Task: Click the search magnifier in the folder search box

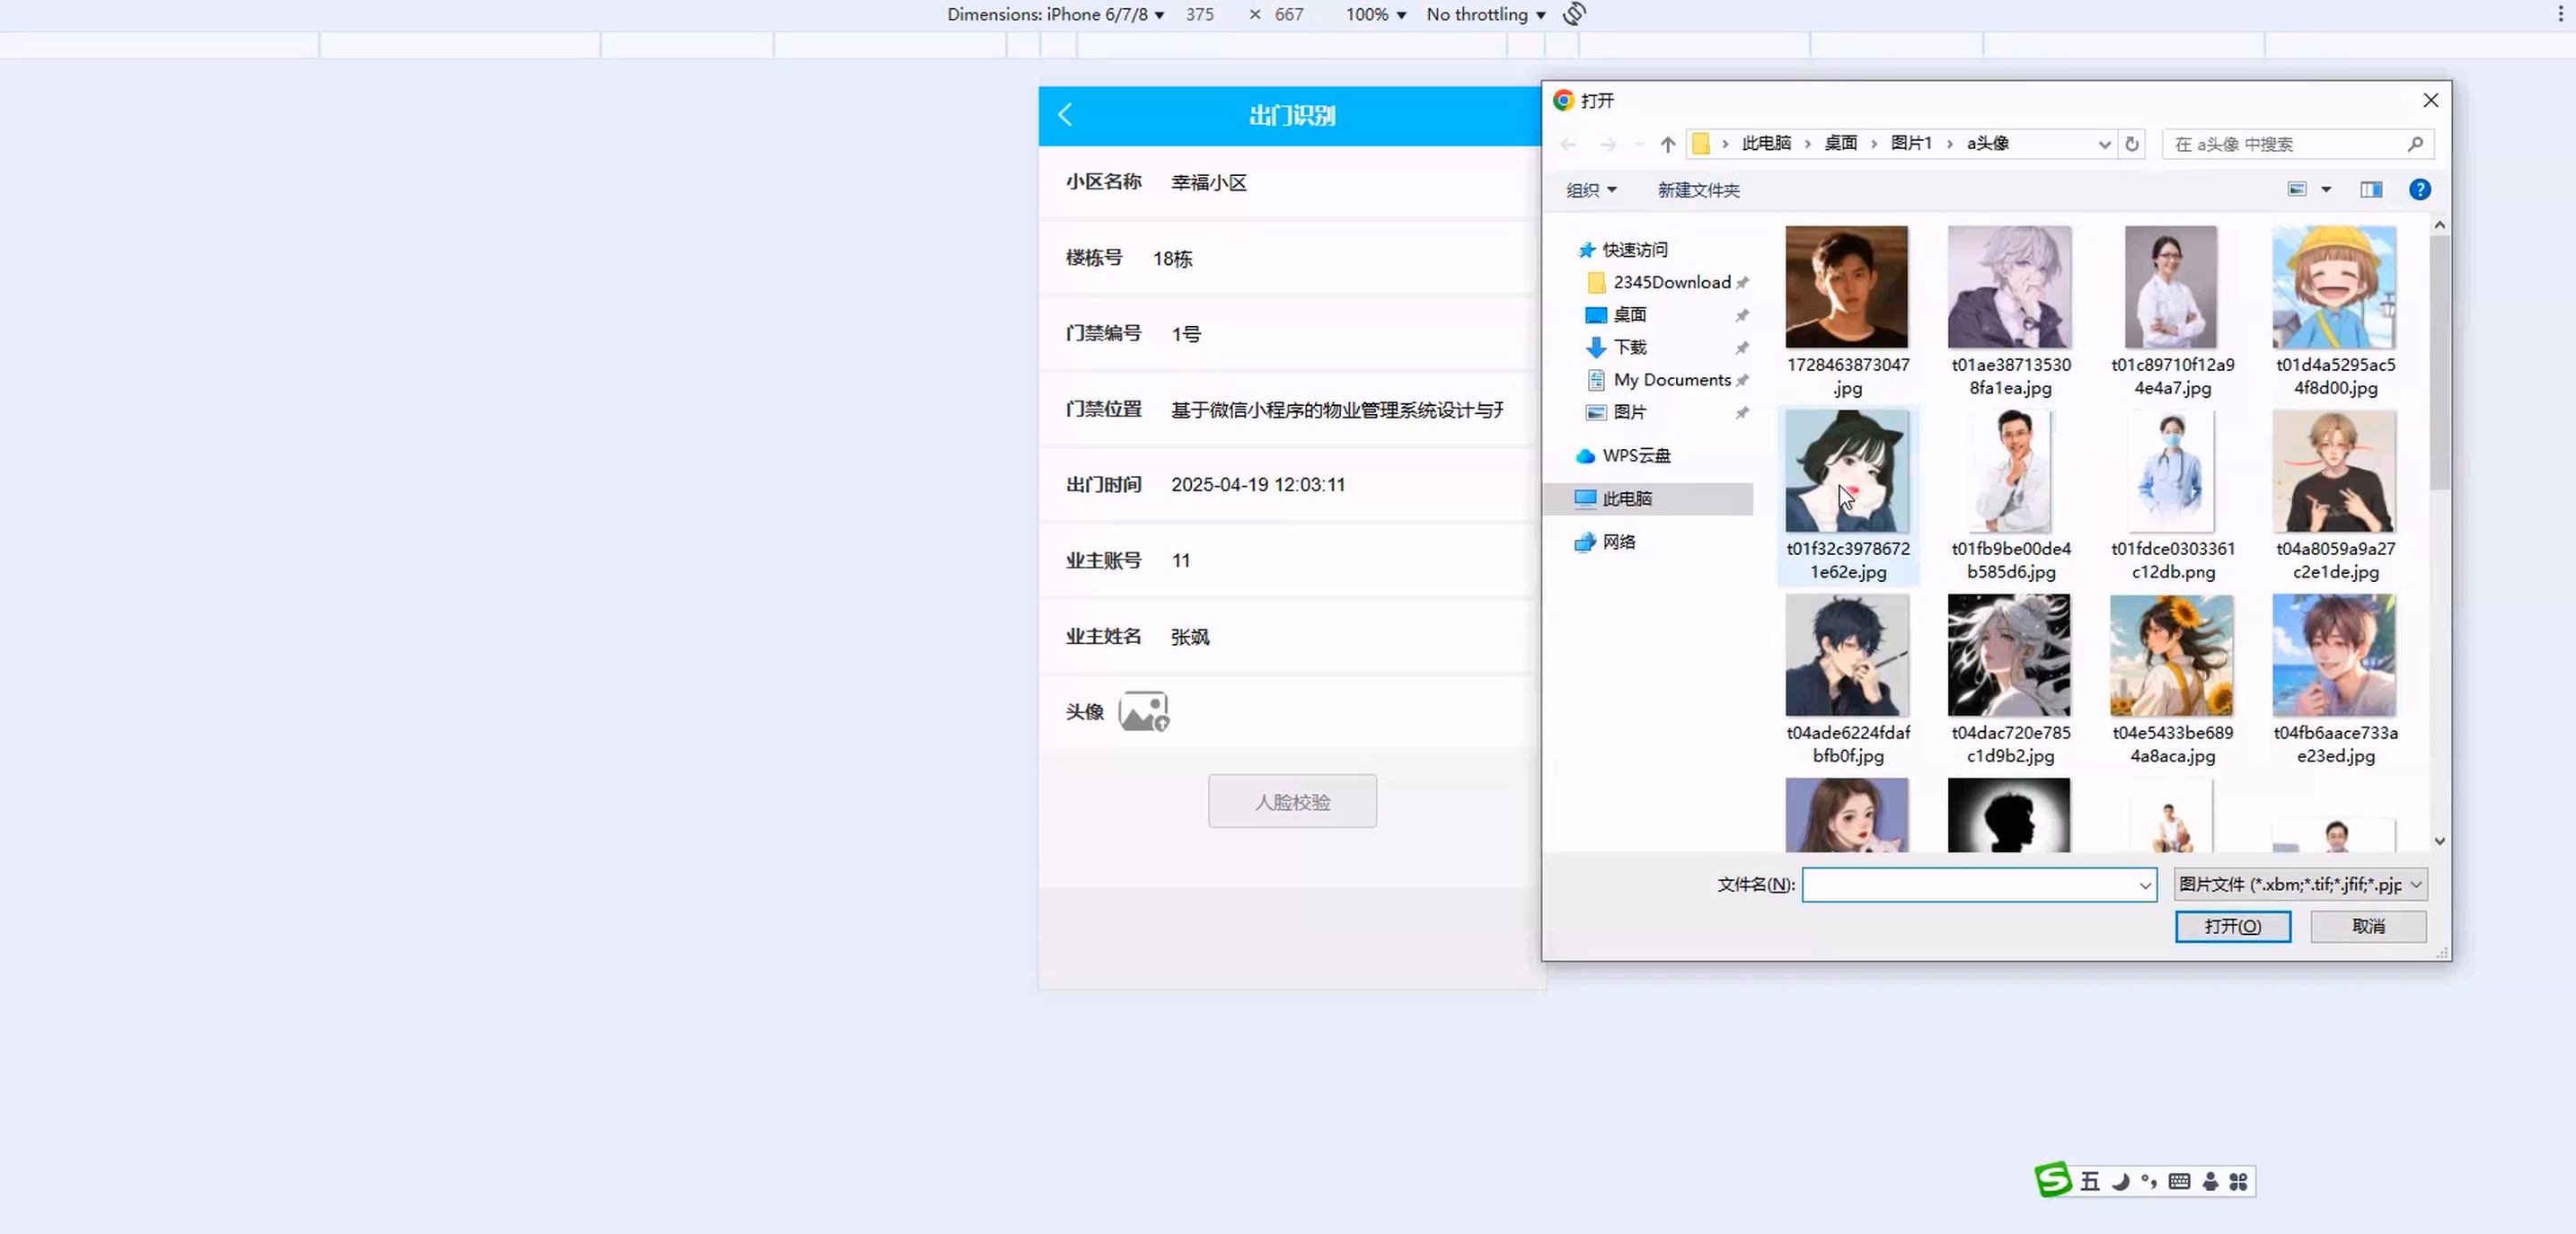Action: click(2415, 144)
